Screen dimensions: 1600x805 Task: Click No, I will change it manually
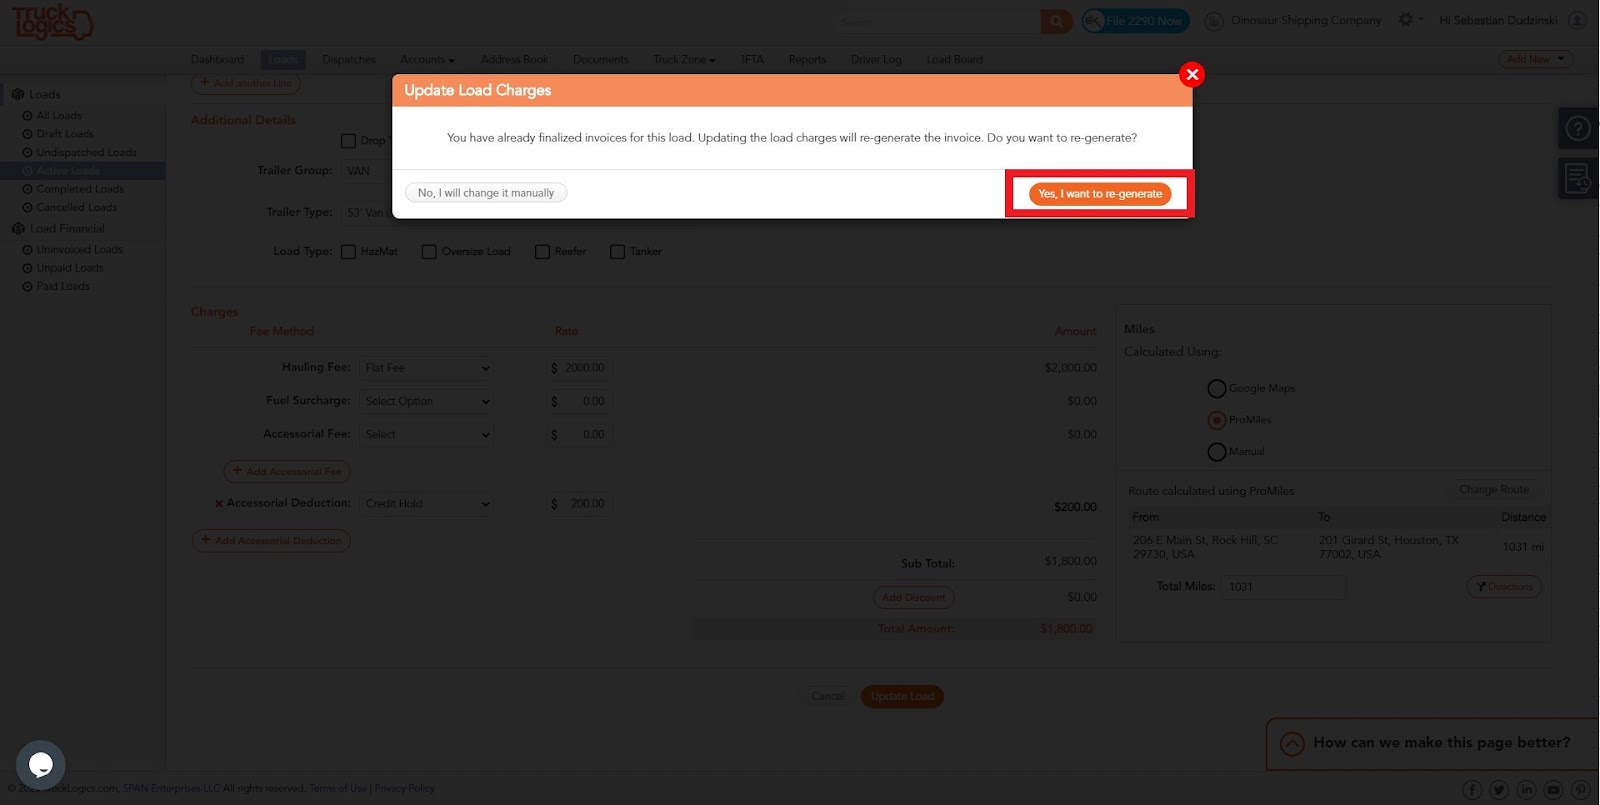tap(486, 192)
